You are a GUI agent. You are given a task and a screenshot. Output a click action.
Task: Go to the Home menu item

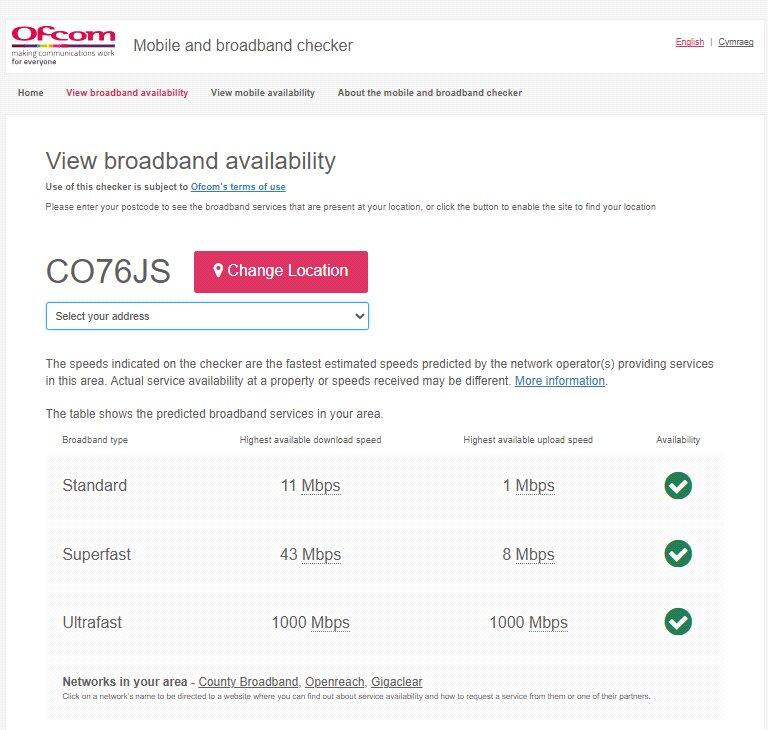click(x=31, y=93)
